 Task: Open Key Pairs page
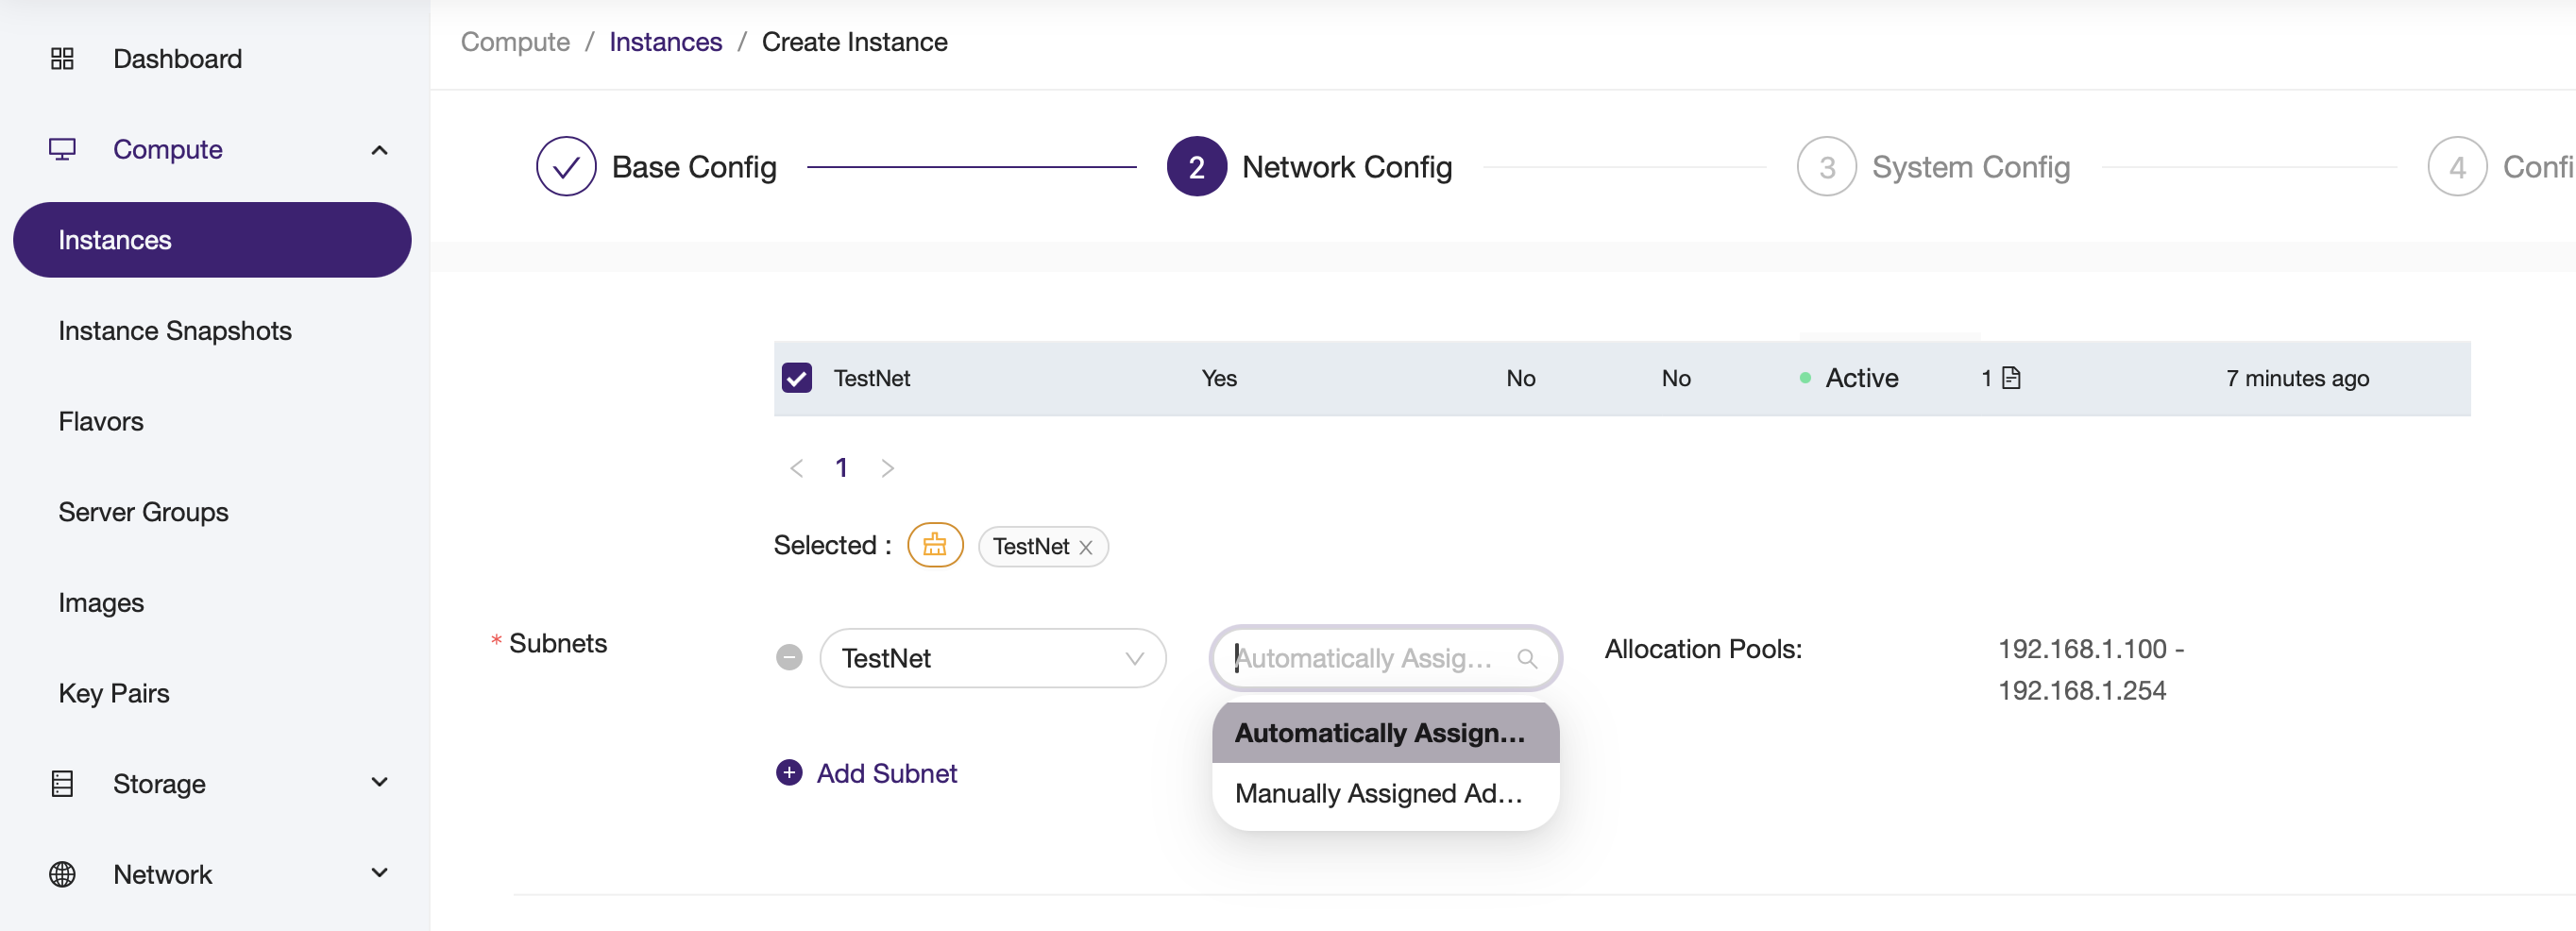tap(114, 693)
